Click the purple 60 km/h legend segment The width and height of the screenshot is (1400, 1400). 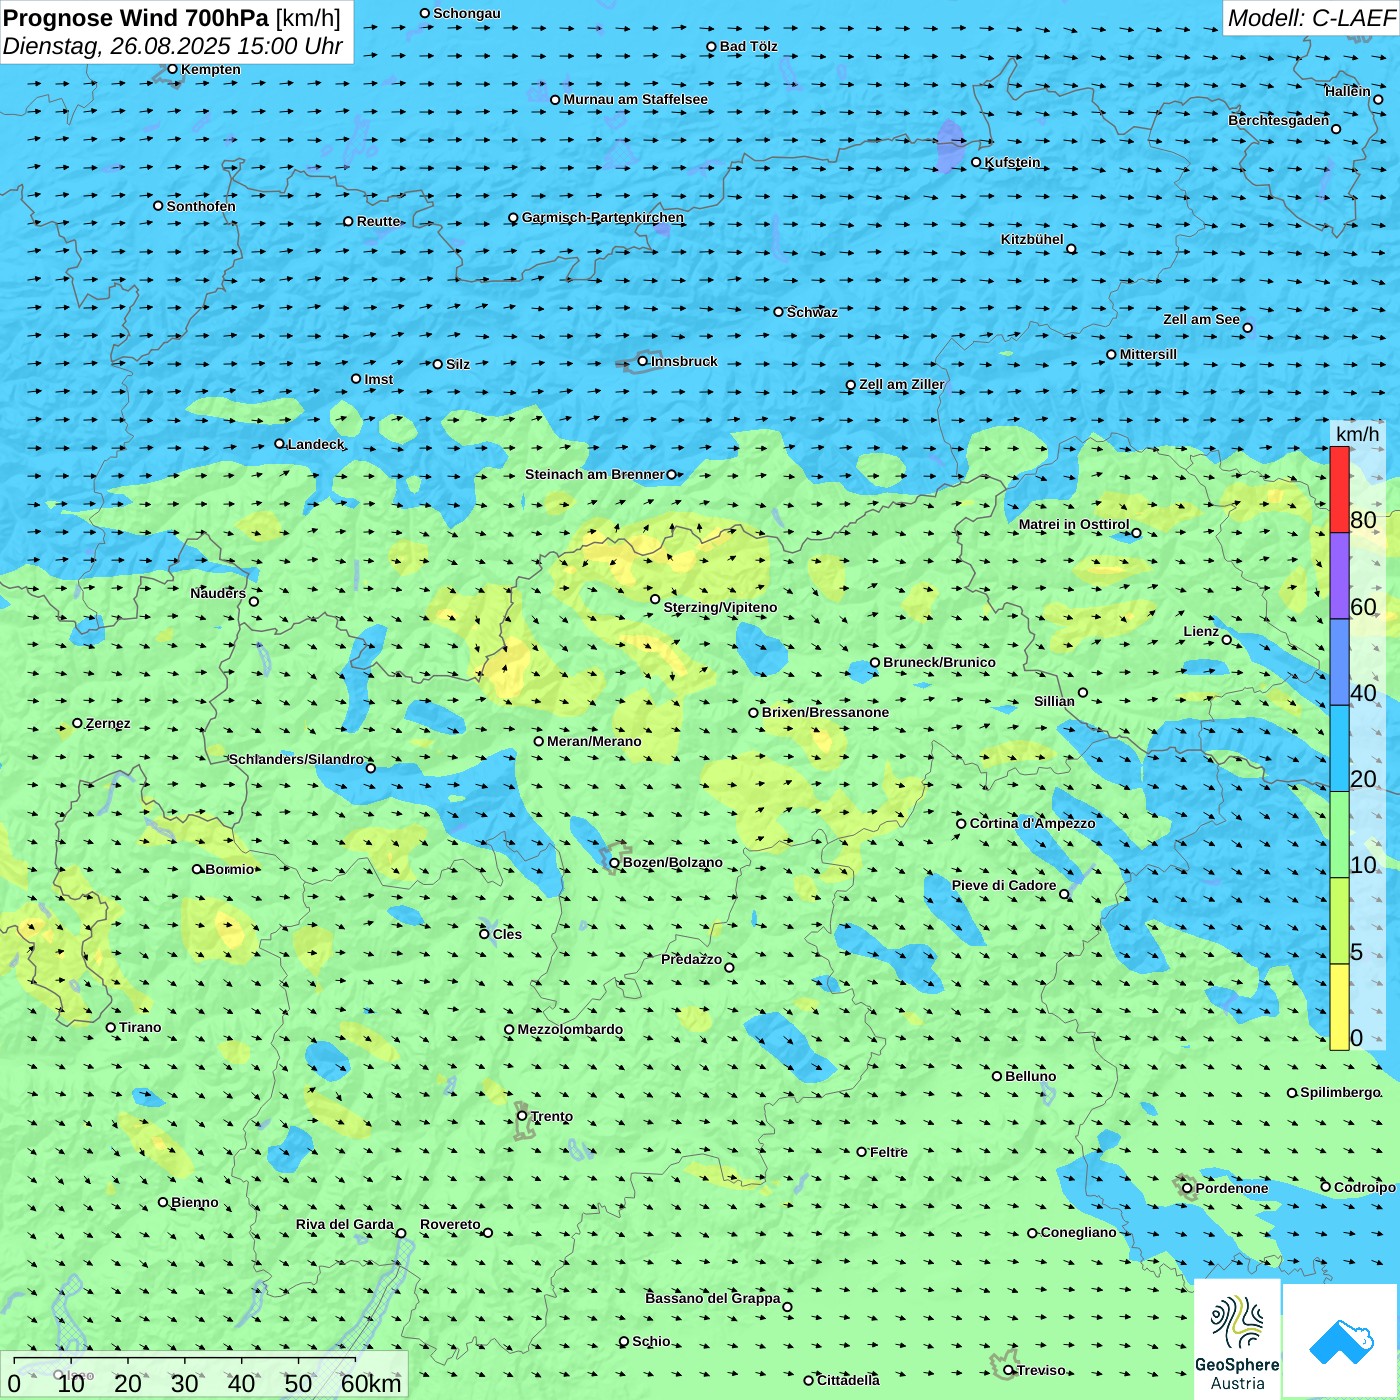(1339, 576)
